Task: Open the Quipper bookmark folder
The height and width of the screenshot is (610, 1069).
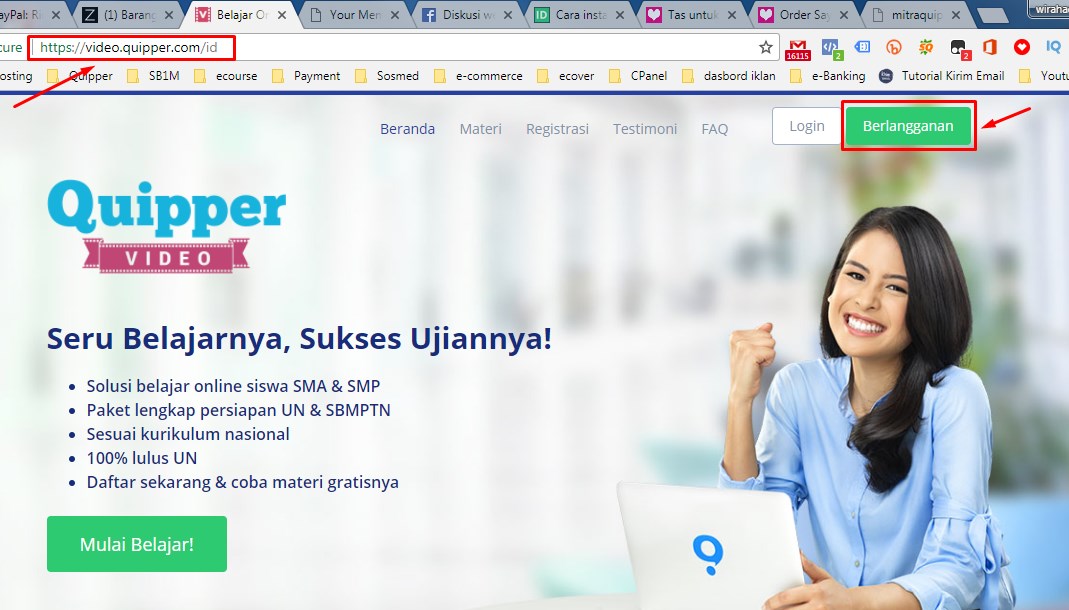Action: [x=80, y=76]
